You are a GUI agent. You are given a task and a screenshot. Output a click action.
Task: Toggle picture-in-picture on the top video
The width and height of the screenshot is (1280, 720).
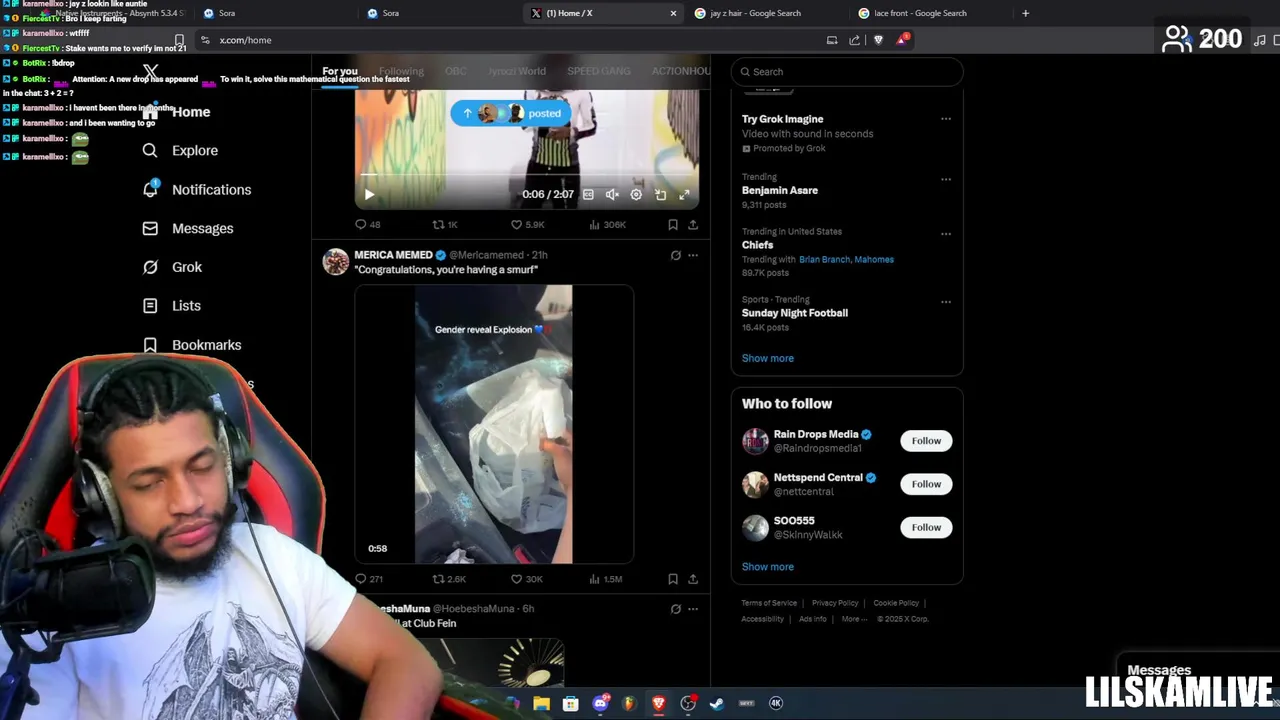pyautogui.click(x=660, y=194)
